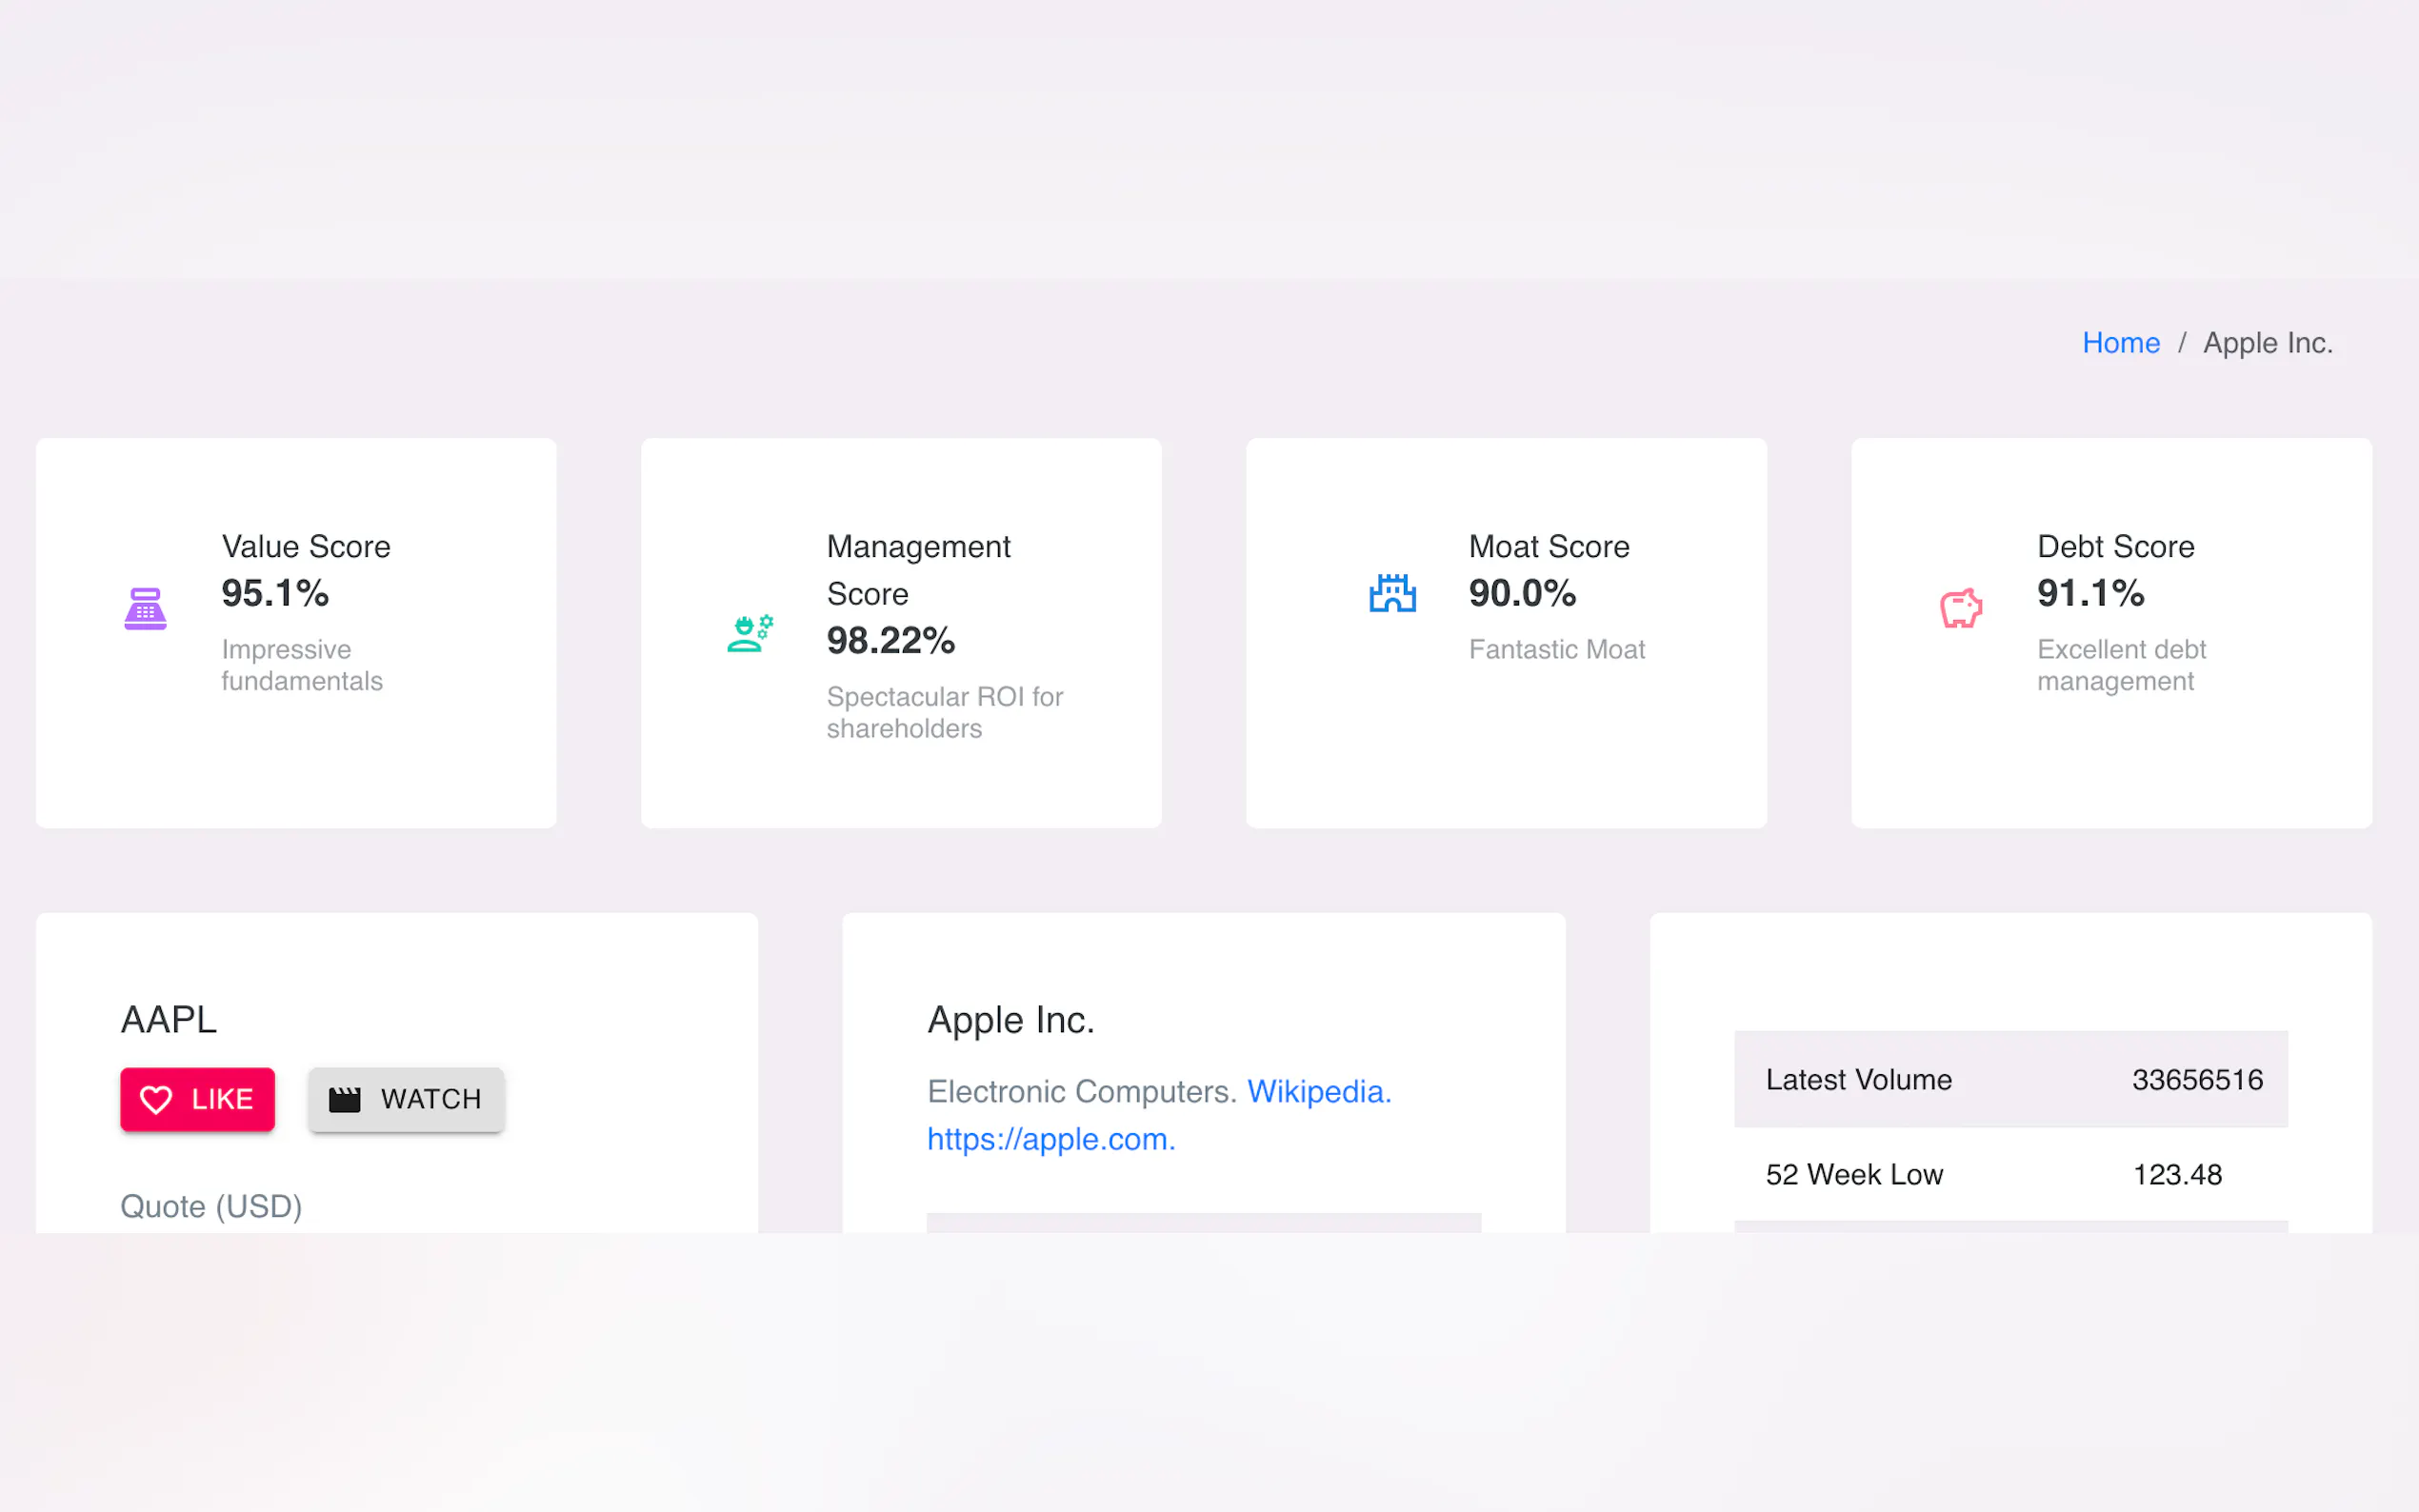
Task: Click the Apple Inc. company heading
Action: (x=1010, y=1019)
